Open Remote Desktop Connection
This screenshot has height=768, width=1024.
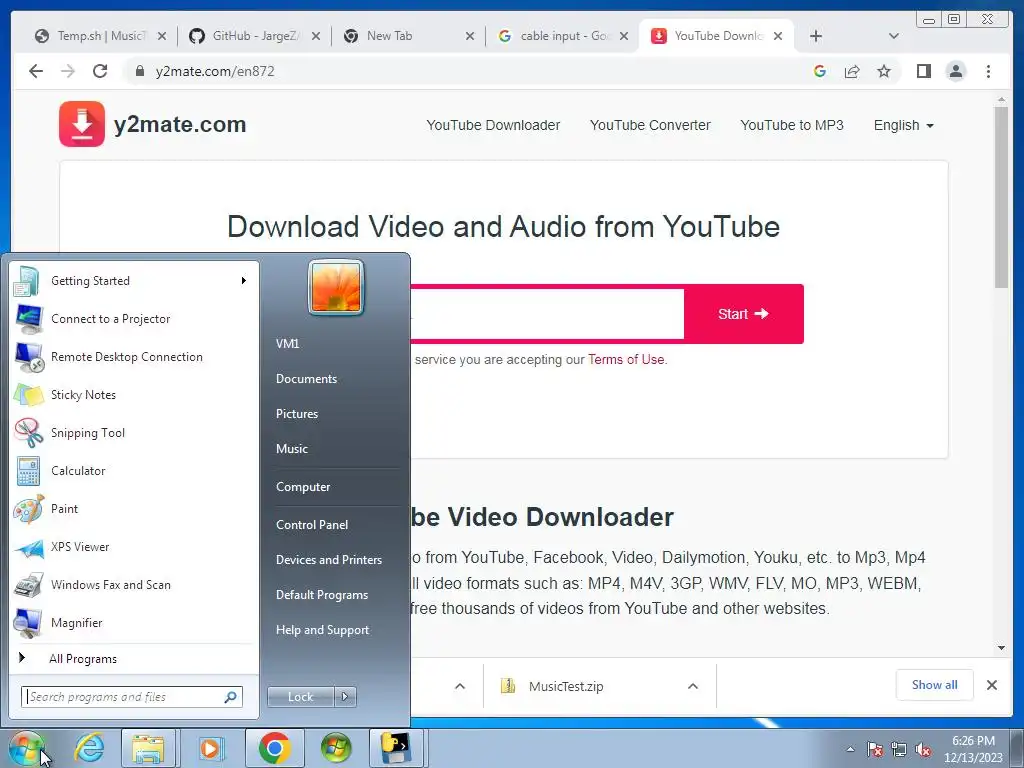(134, 357)
